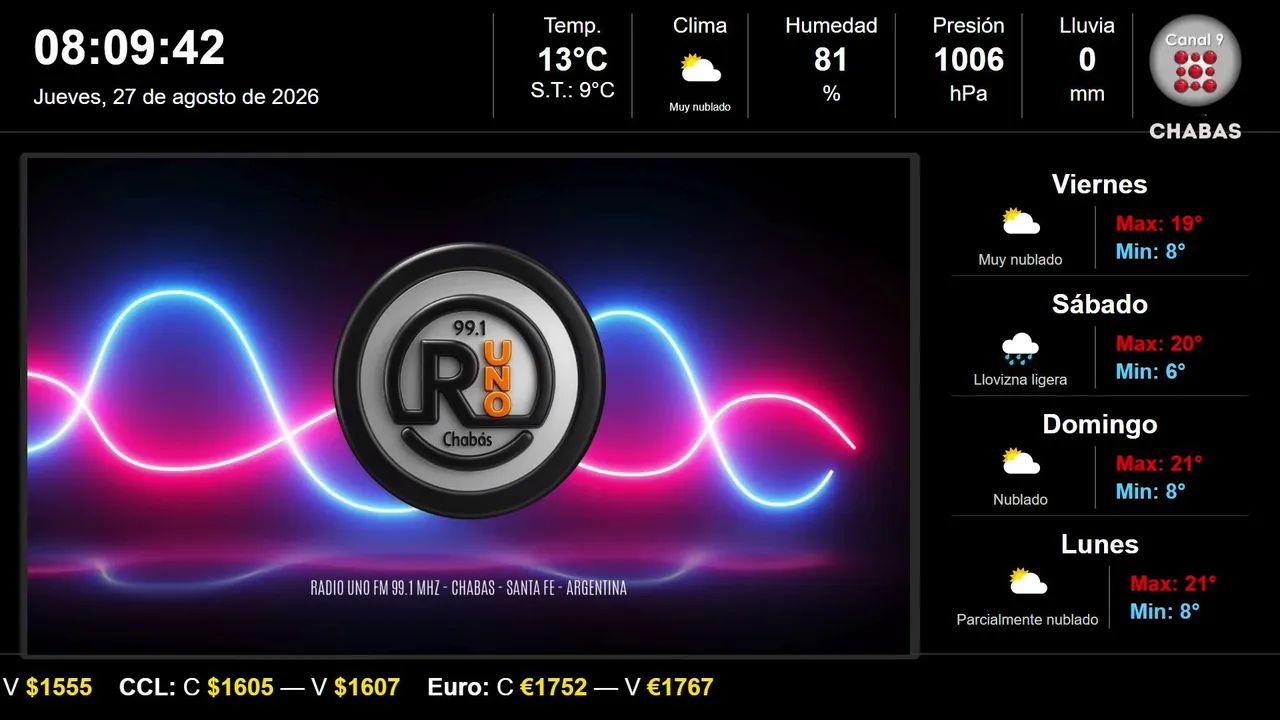Click the Temp. heading
Image resolution: width=1280 pixels, height=720 pixels.
pyautogui.click(x=572, y=26)
